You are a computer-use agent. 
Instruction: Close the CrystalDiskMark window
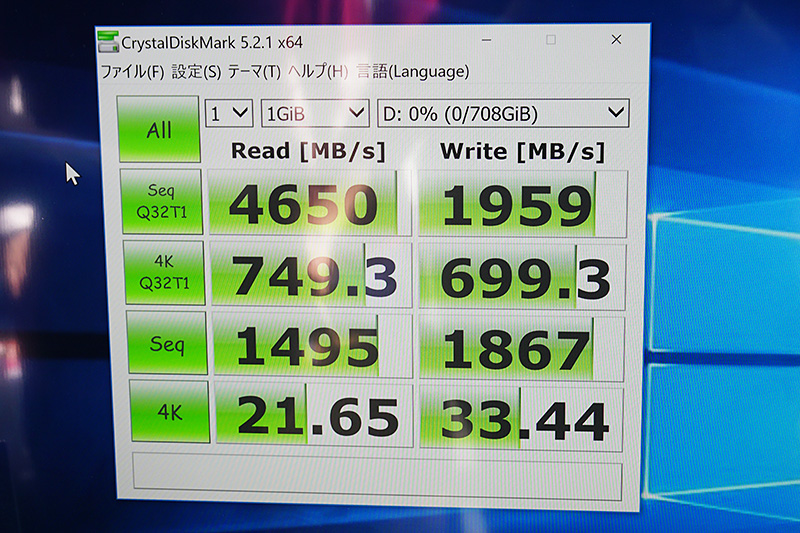[x=616, y=39]
